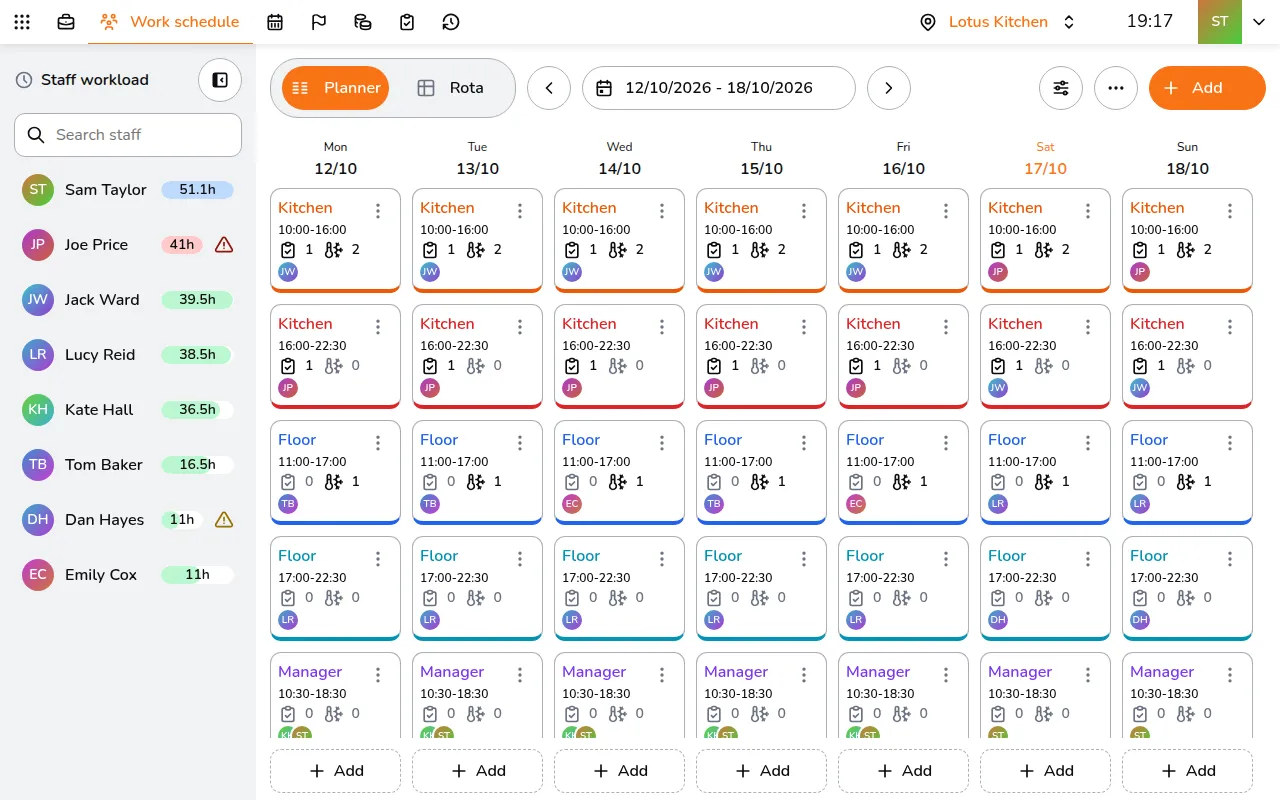1280x800 pixels.
Task: Open options for Wednesday Floor 11:00-17:00 shift
Action: pos(662,443)
